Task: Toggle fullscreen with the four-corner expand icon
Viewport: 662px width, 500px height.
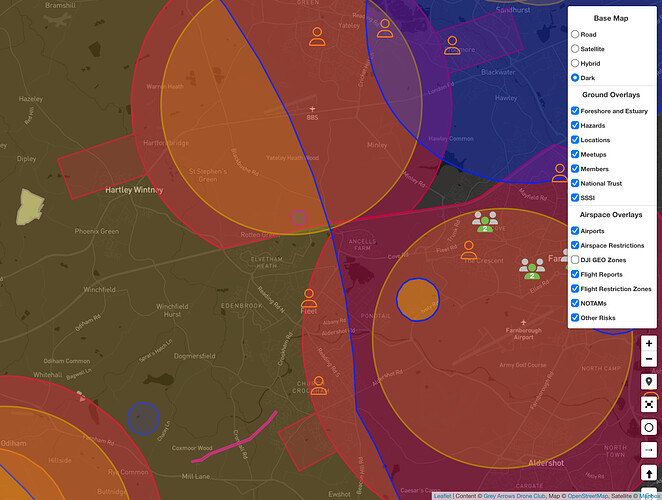Action: 649,405
